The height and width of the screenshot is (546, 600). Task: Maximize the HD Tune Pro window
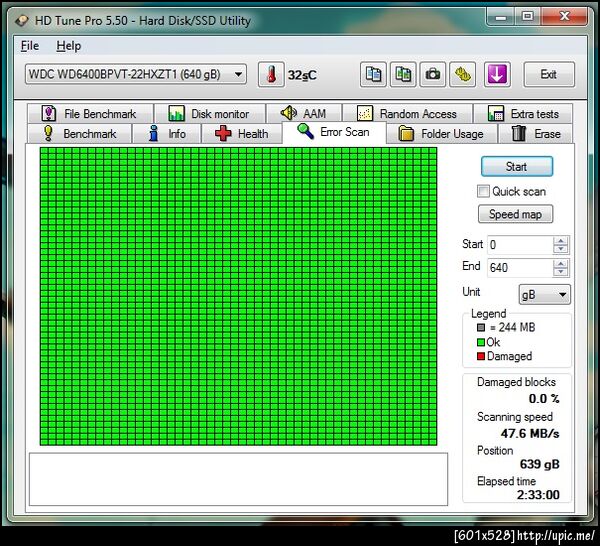(528, 16)
